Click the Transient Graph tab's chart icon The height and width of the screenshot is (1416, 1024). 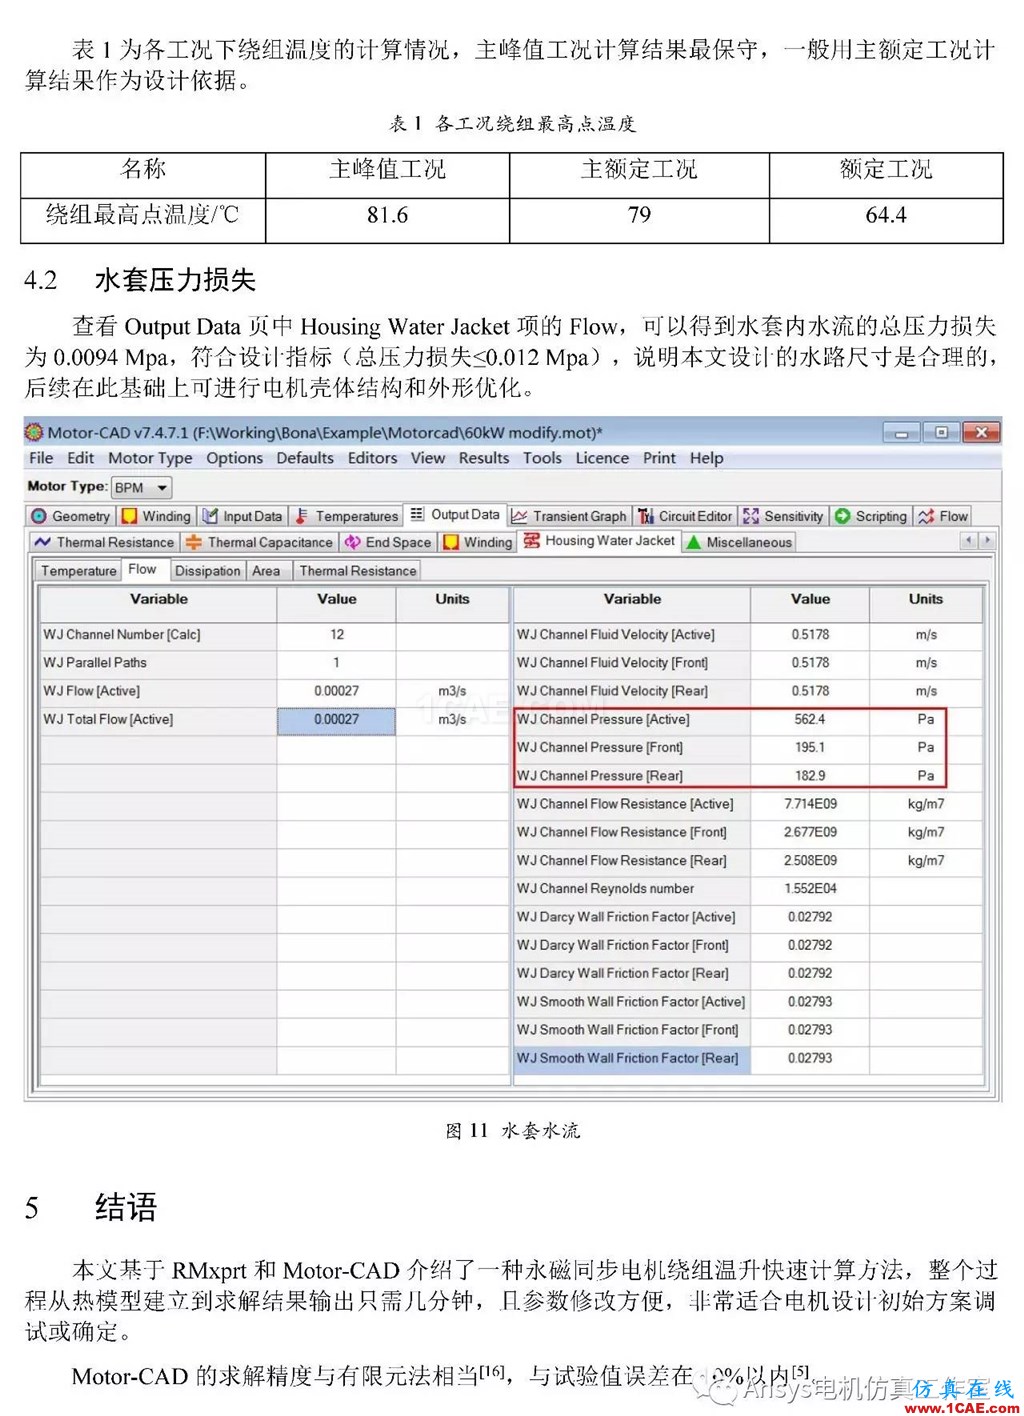519,516
